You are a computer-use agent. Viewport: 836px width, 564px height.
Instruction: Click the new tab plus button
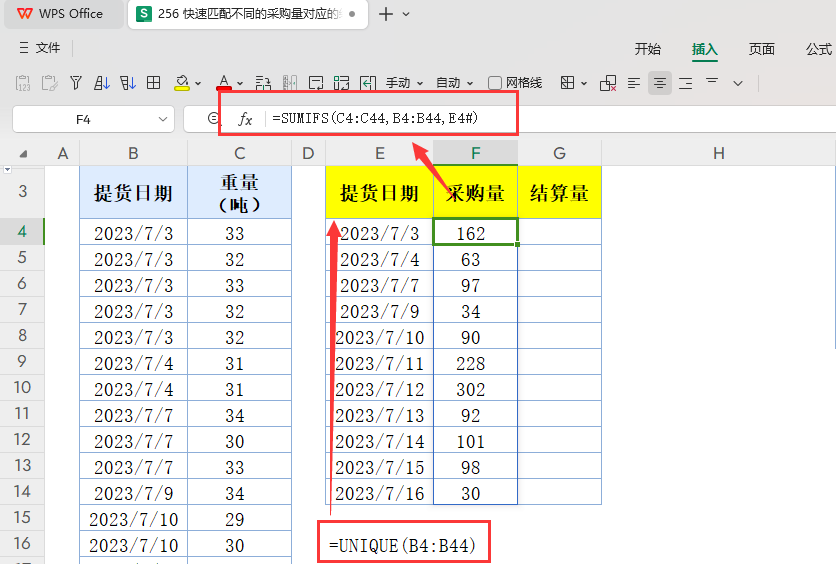pyautogui.click(x=385, y=14)
